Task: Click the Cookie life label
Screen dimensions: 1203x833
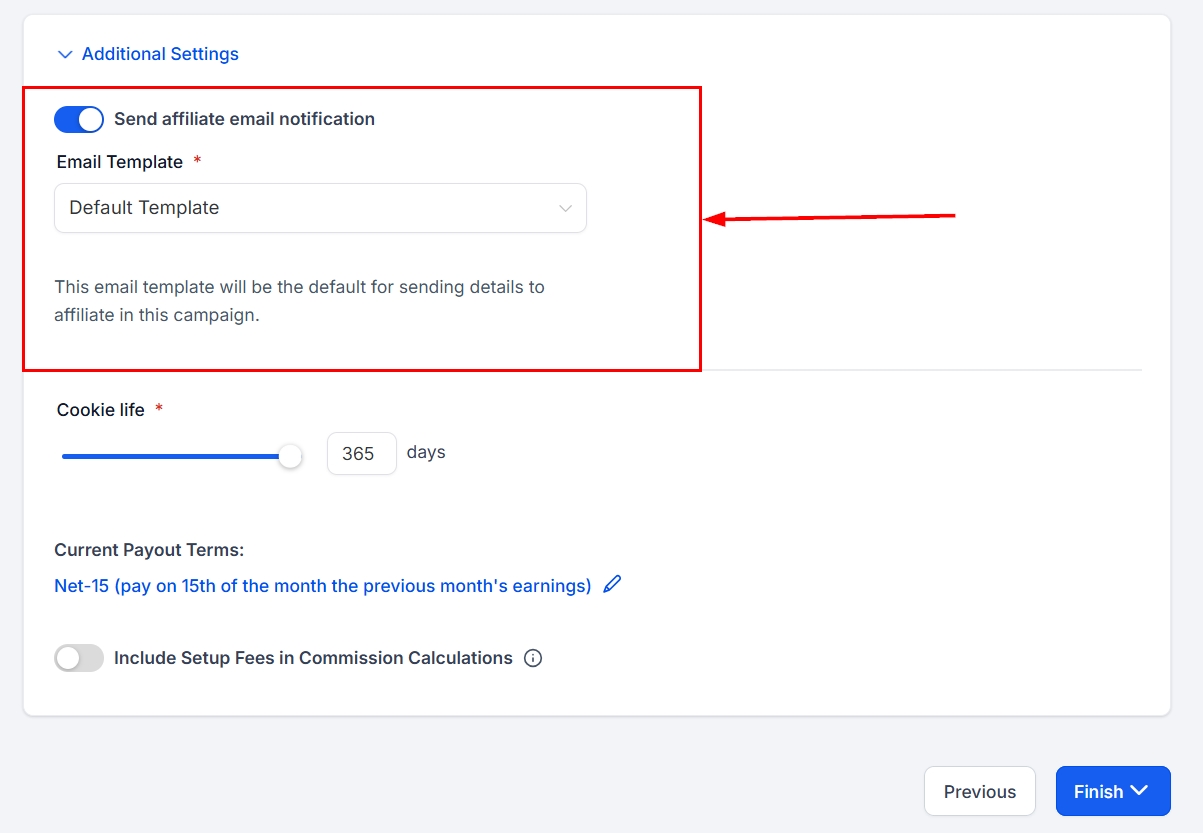Action: point(101,410)
